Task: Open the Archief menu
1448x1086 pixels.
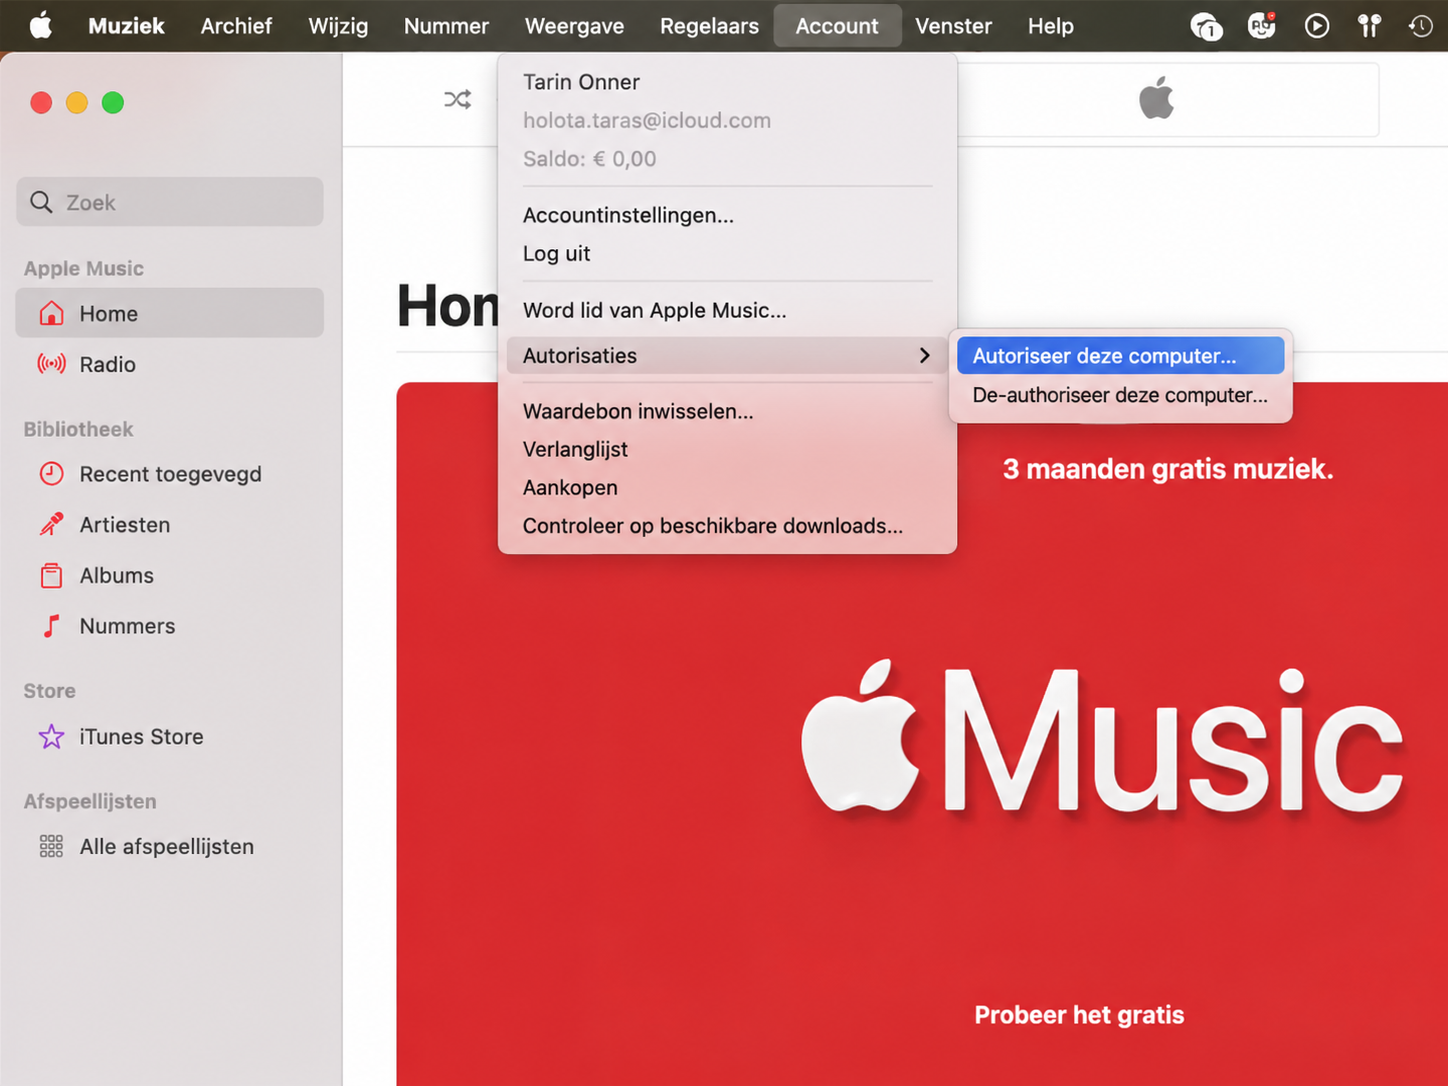Action: (x=236, y=26)
